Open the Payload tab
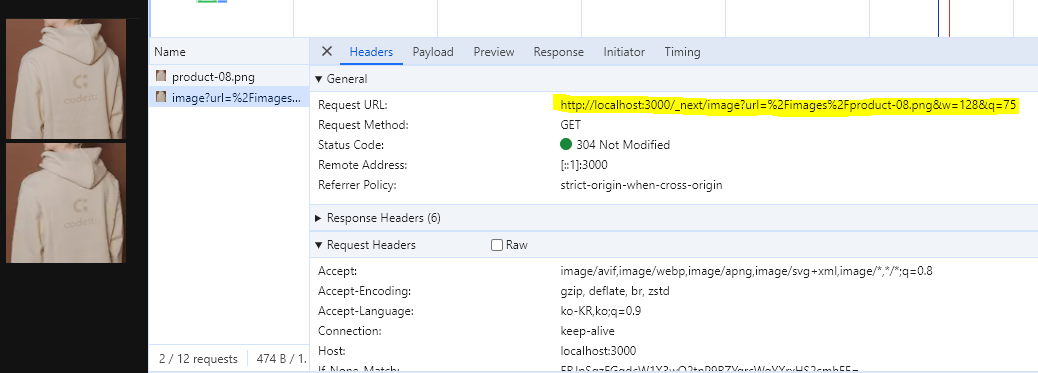The image size is (1038, 373). tap(433, 52)
